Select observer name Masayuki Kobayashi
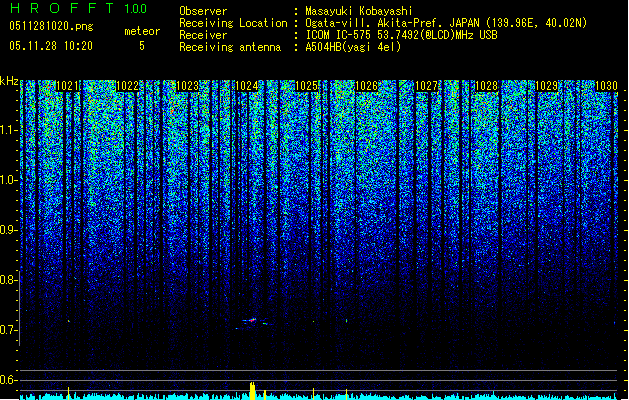The image size is (629, 400). (359, 11)
